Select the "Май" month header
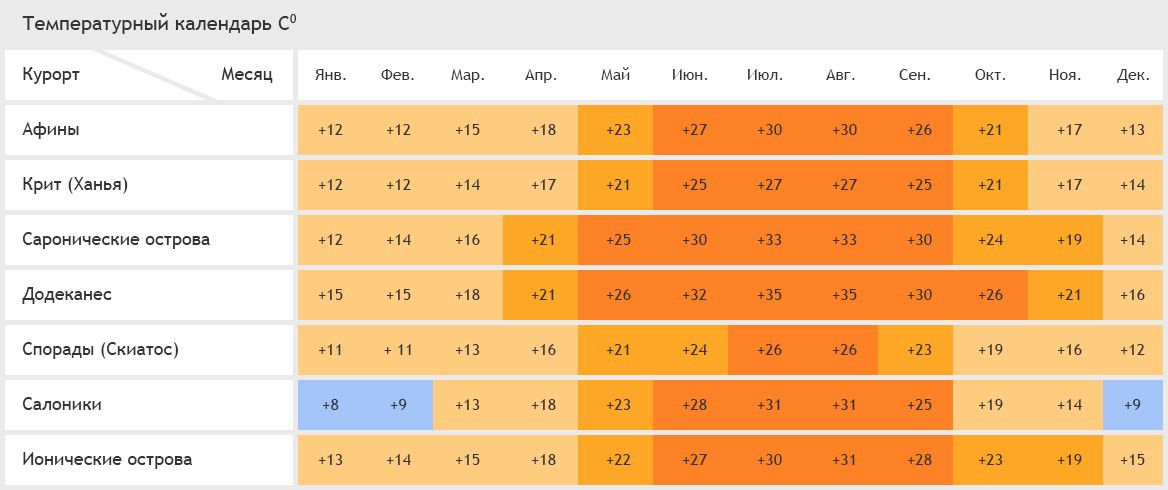The width and height of the screenshot is (1168, 490). click(x=615, y=75)
